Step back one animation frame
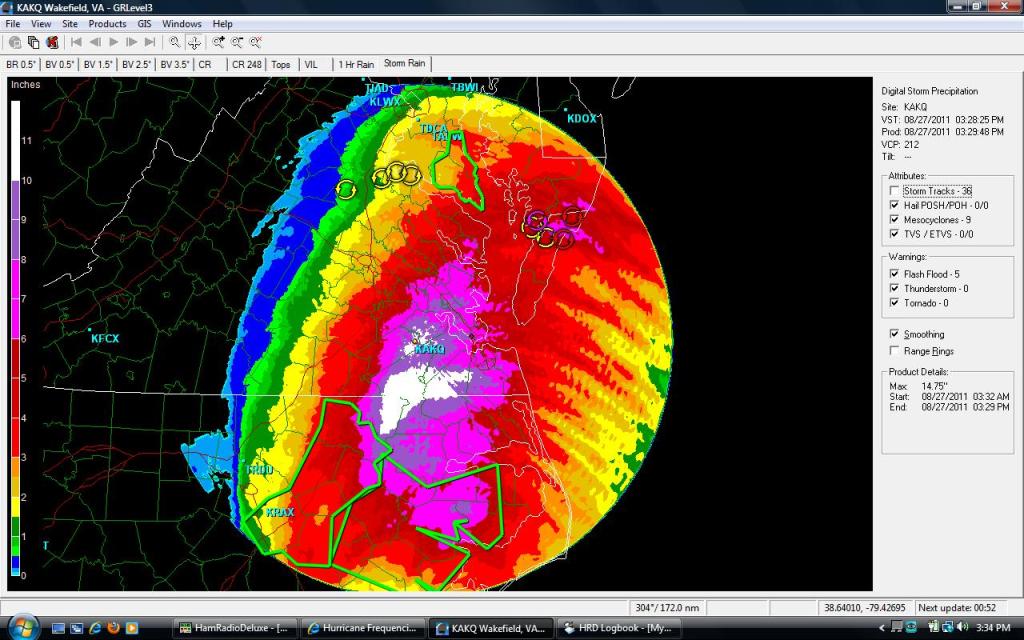 click(x=95, y=42)
